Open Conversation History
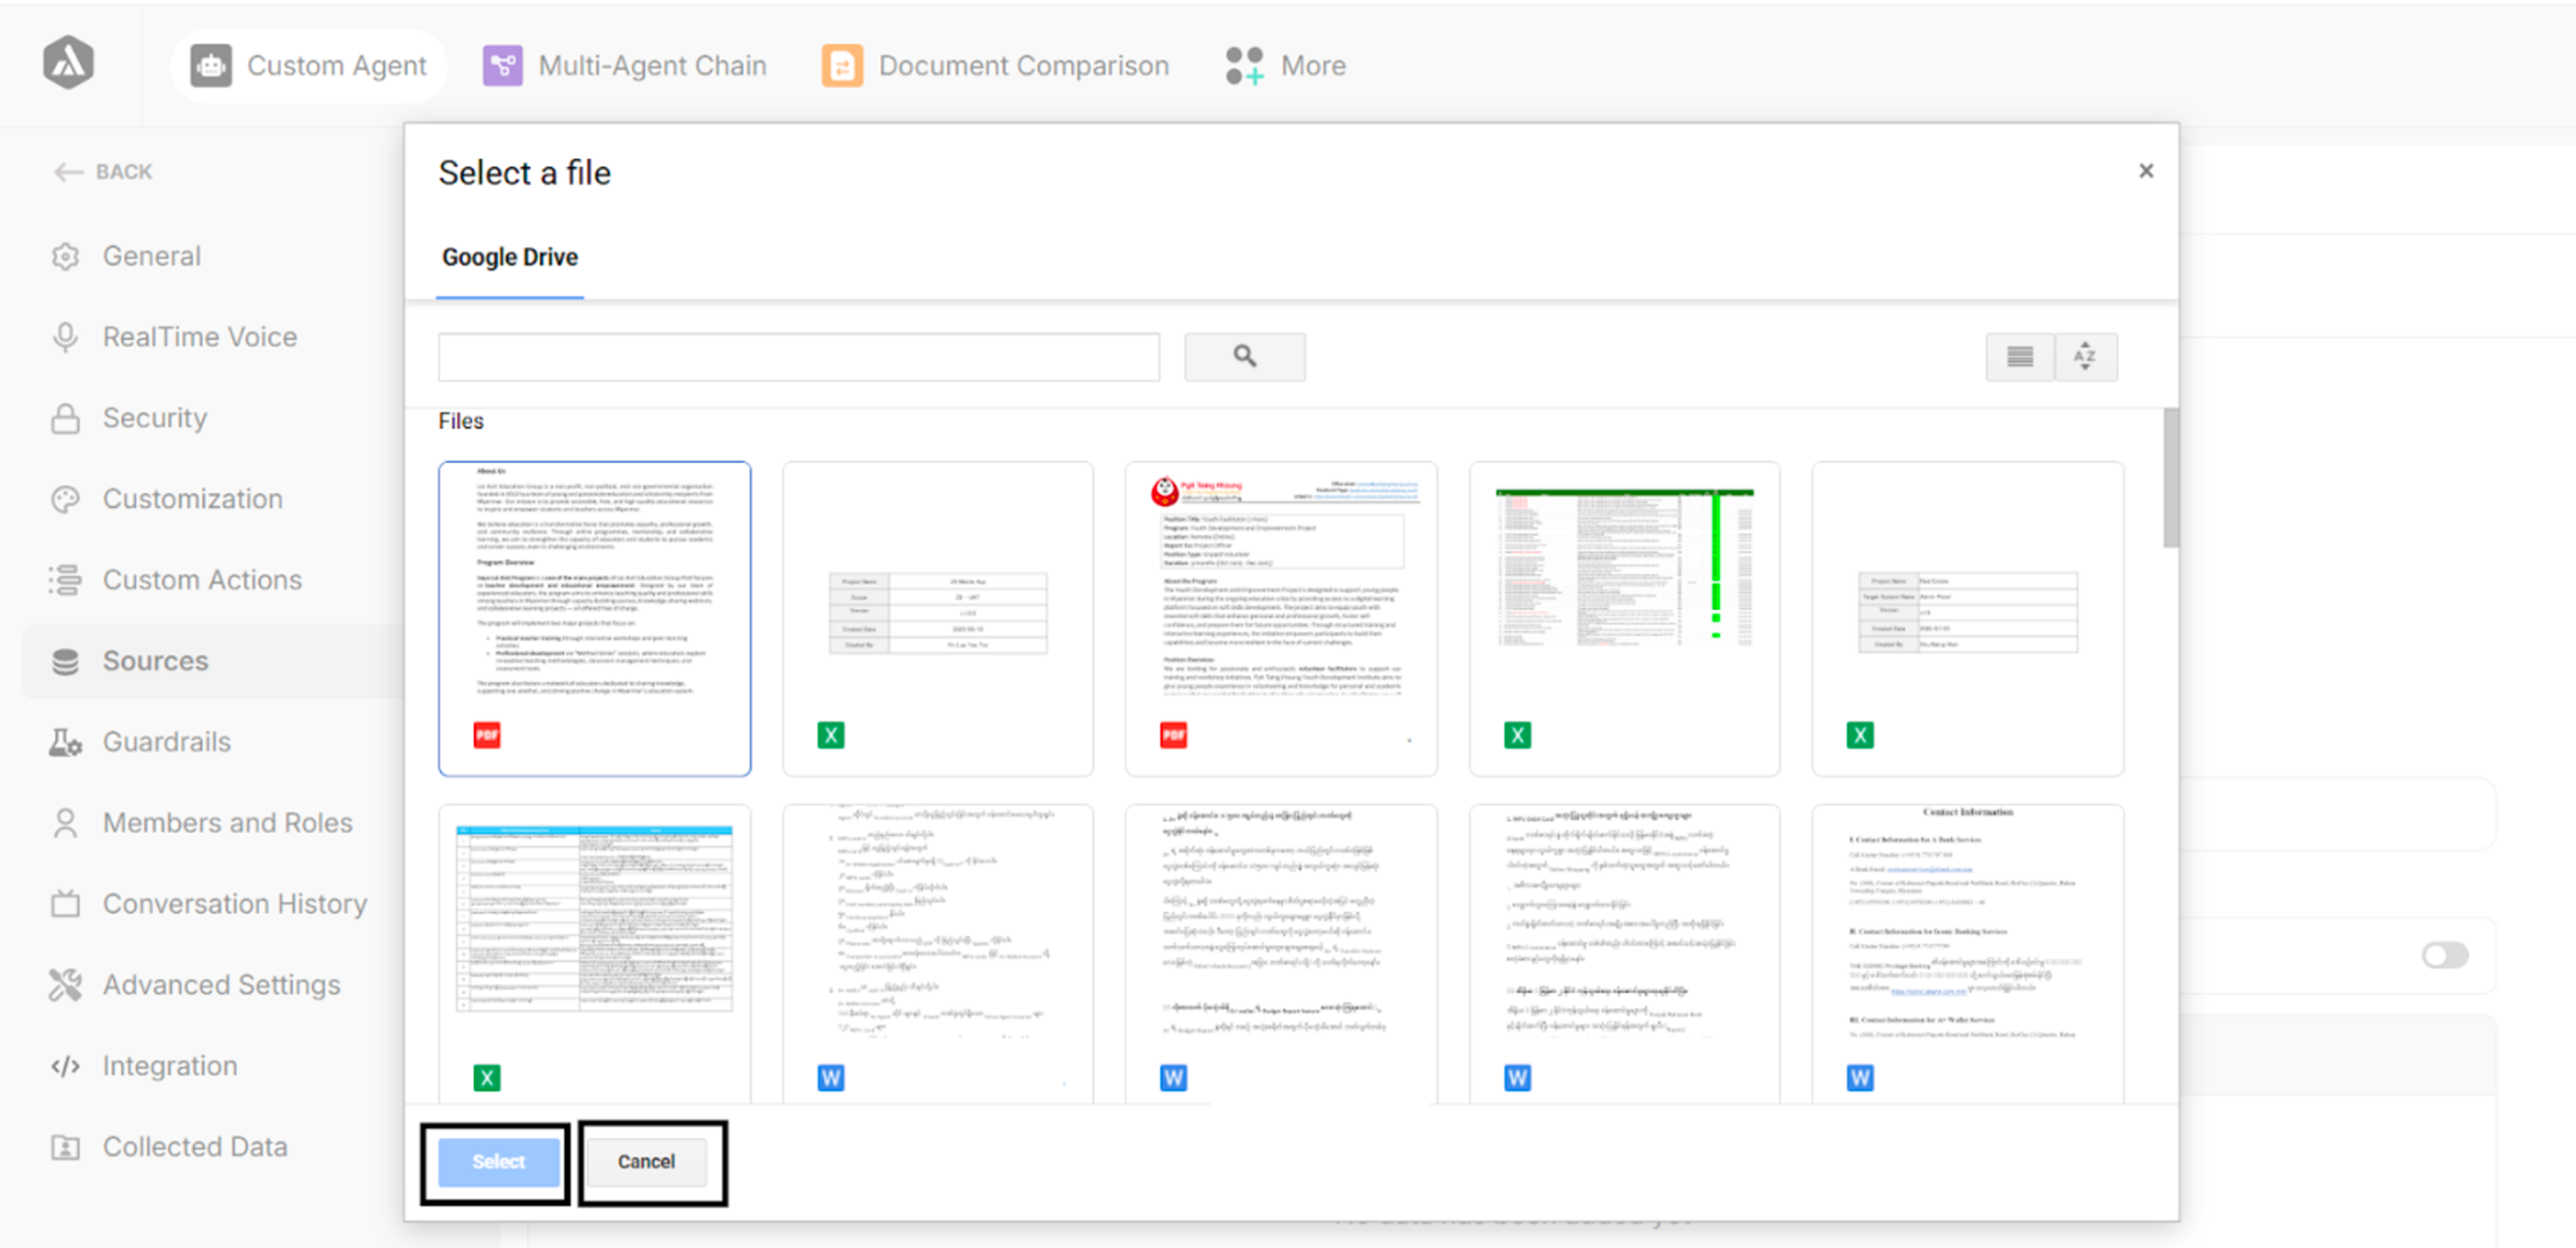2576x1248 pixels. 234,903
